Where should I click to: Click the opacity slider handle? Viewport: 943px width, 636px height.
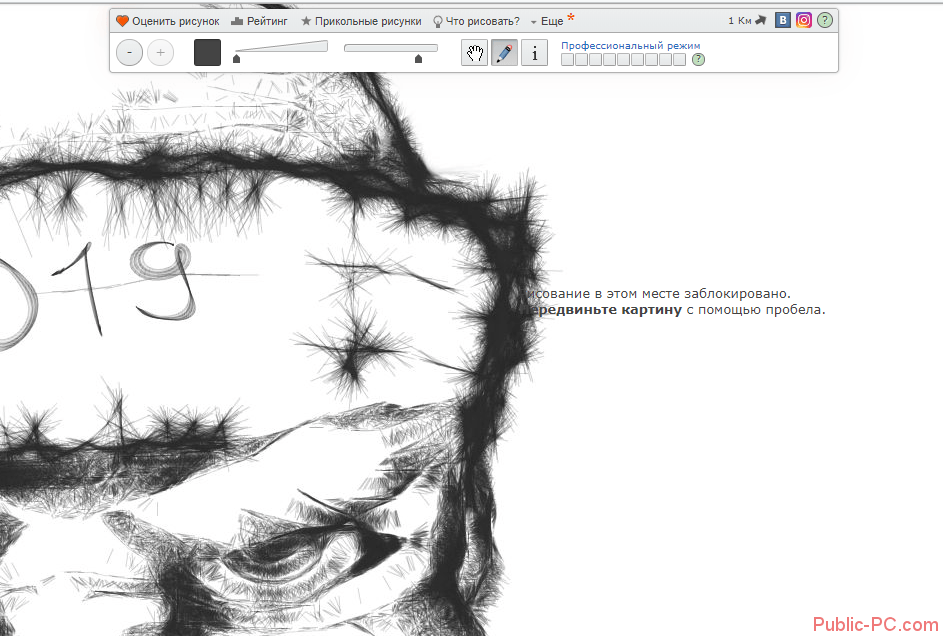pos(419,58)
